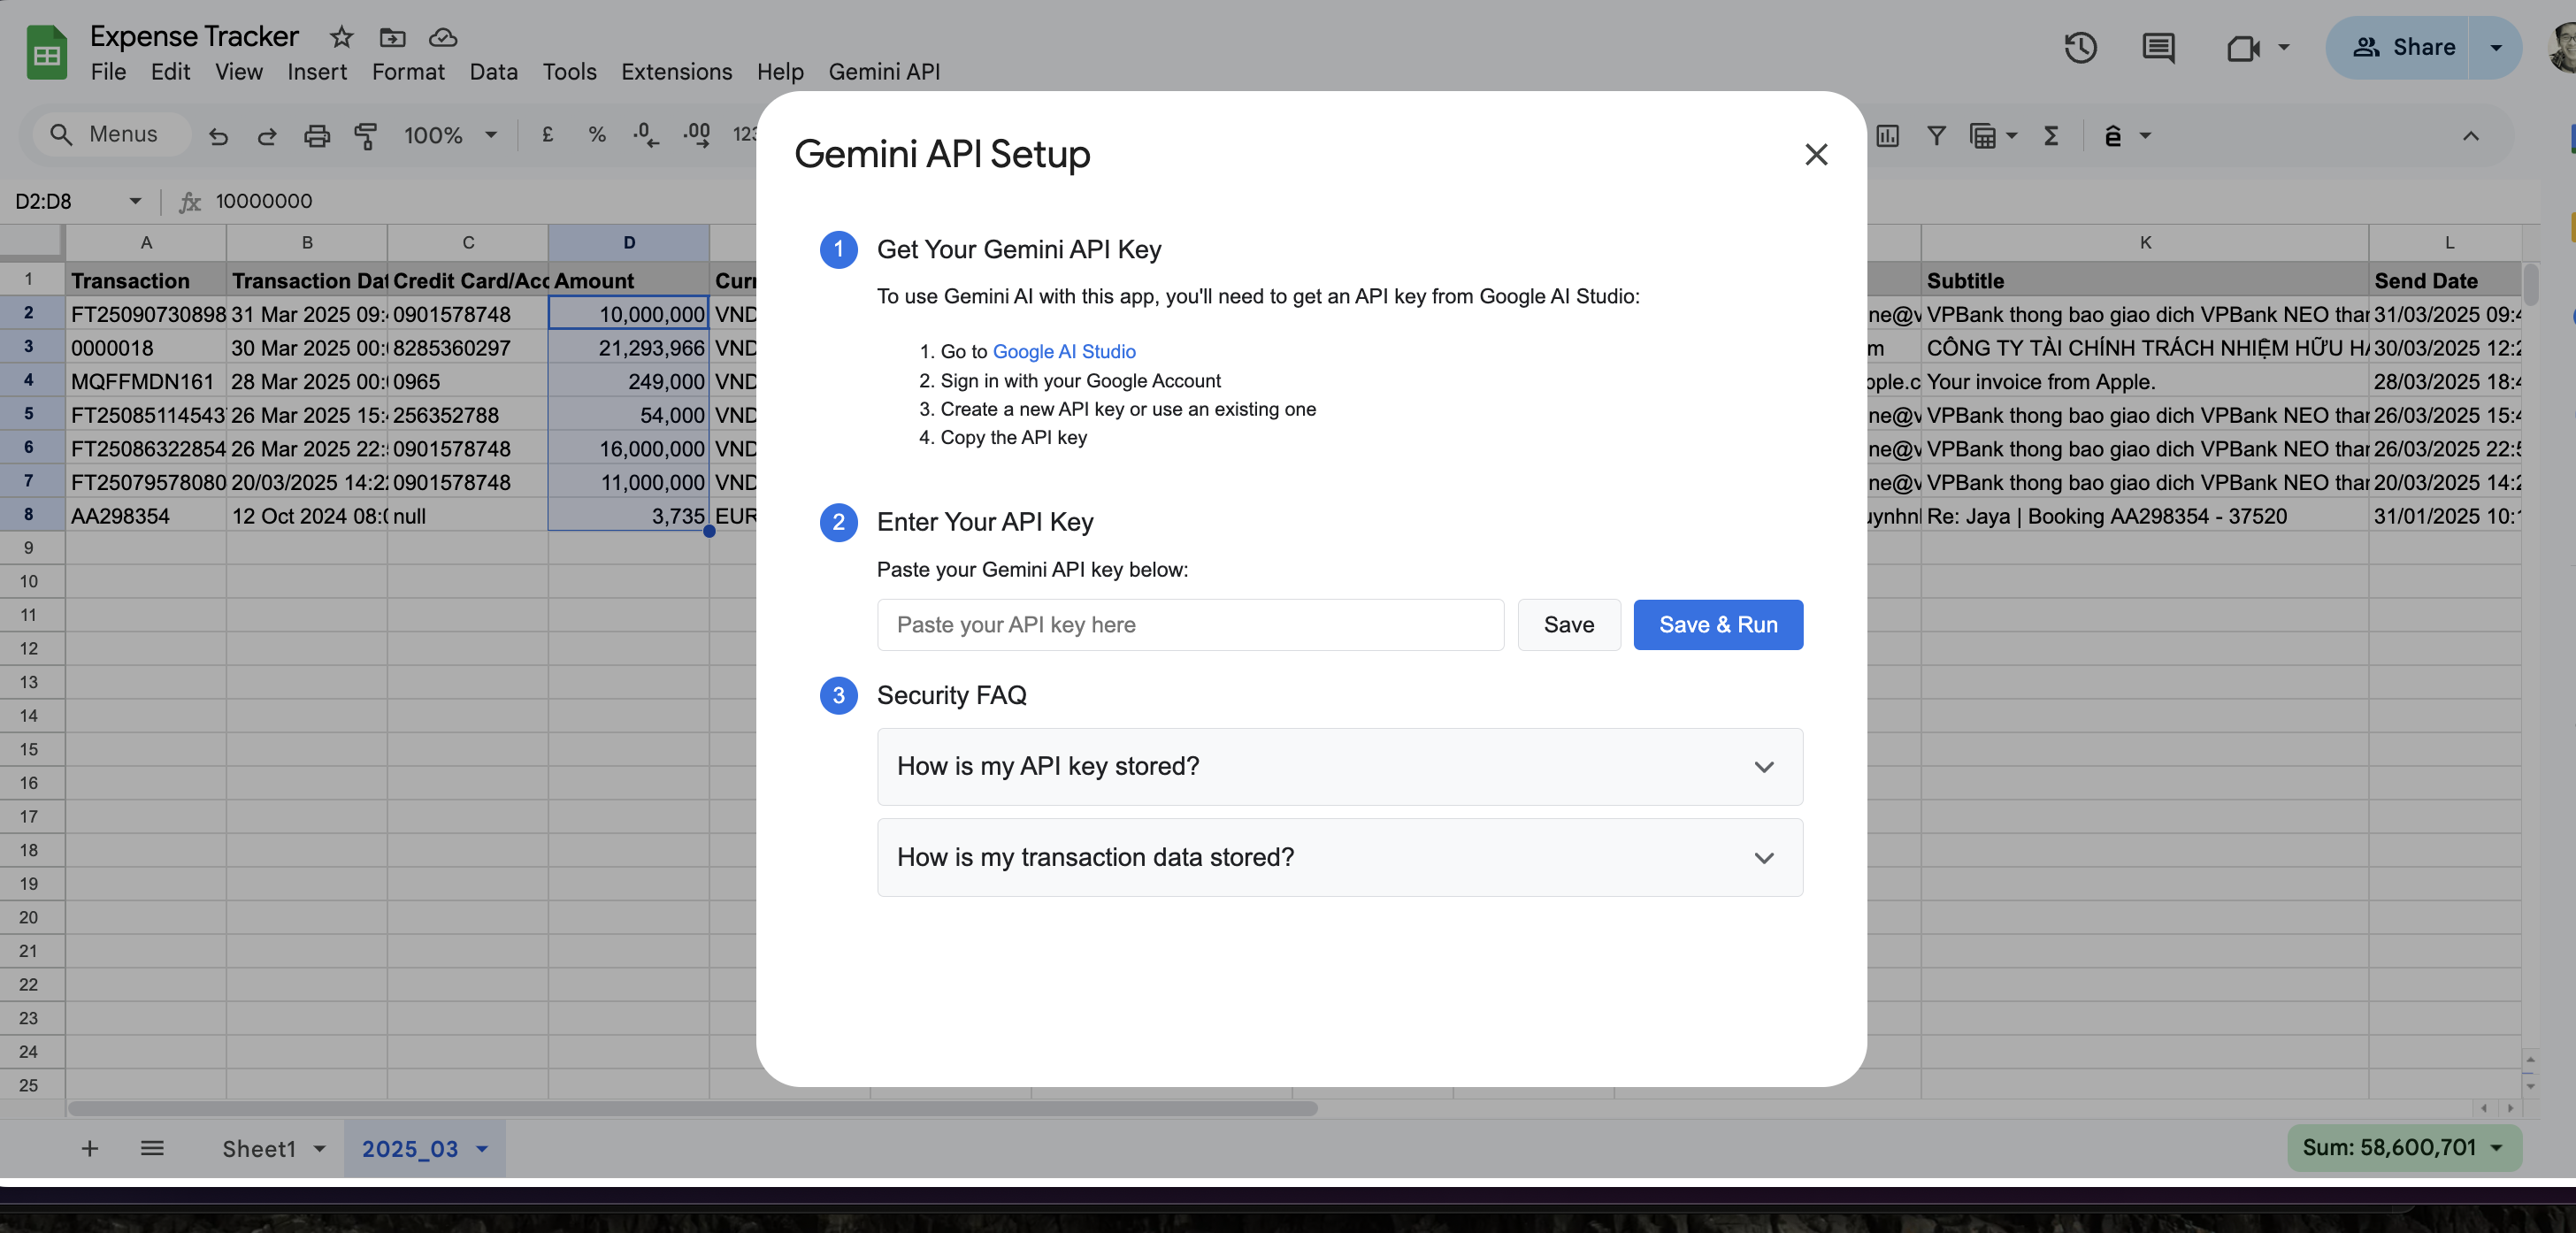Open the Google Sheets home icon

46,52
